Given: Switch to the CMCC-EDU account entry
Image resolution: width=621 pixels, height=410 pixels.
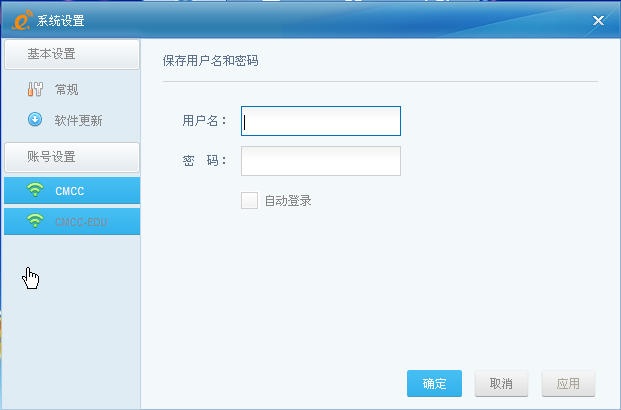Looking at the screenshot, I should click(x=80, y=221).
